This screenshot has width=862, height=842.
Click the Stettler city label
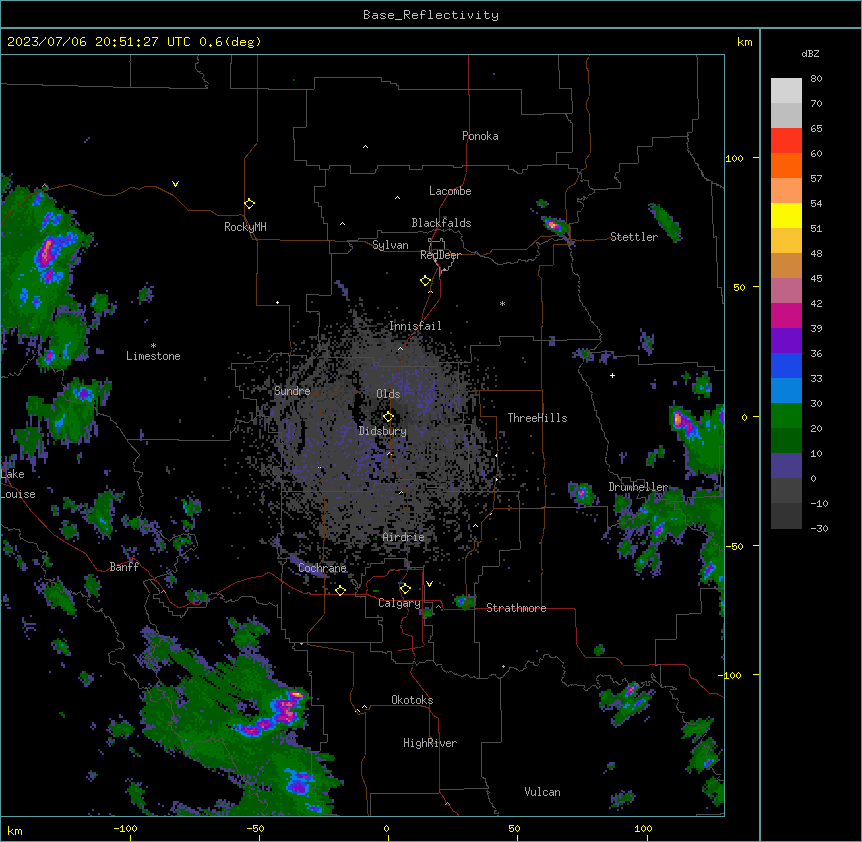point(634,237)
